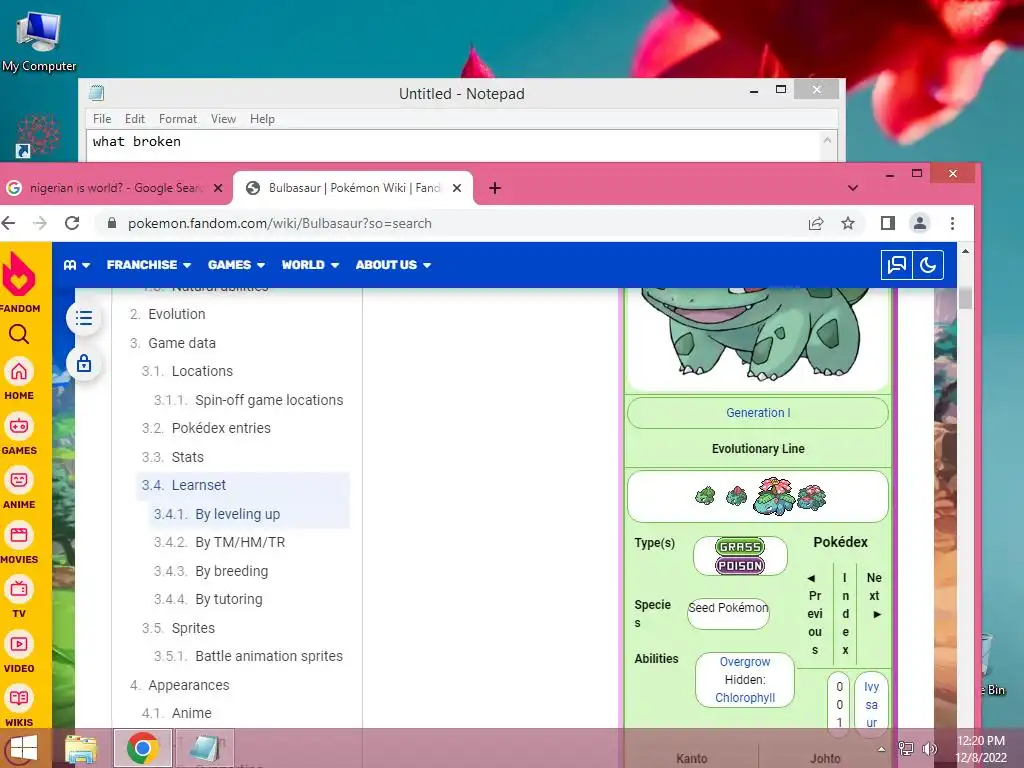View site info lock icon
1024x768 pixels.
pos(112,223)
